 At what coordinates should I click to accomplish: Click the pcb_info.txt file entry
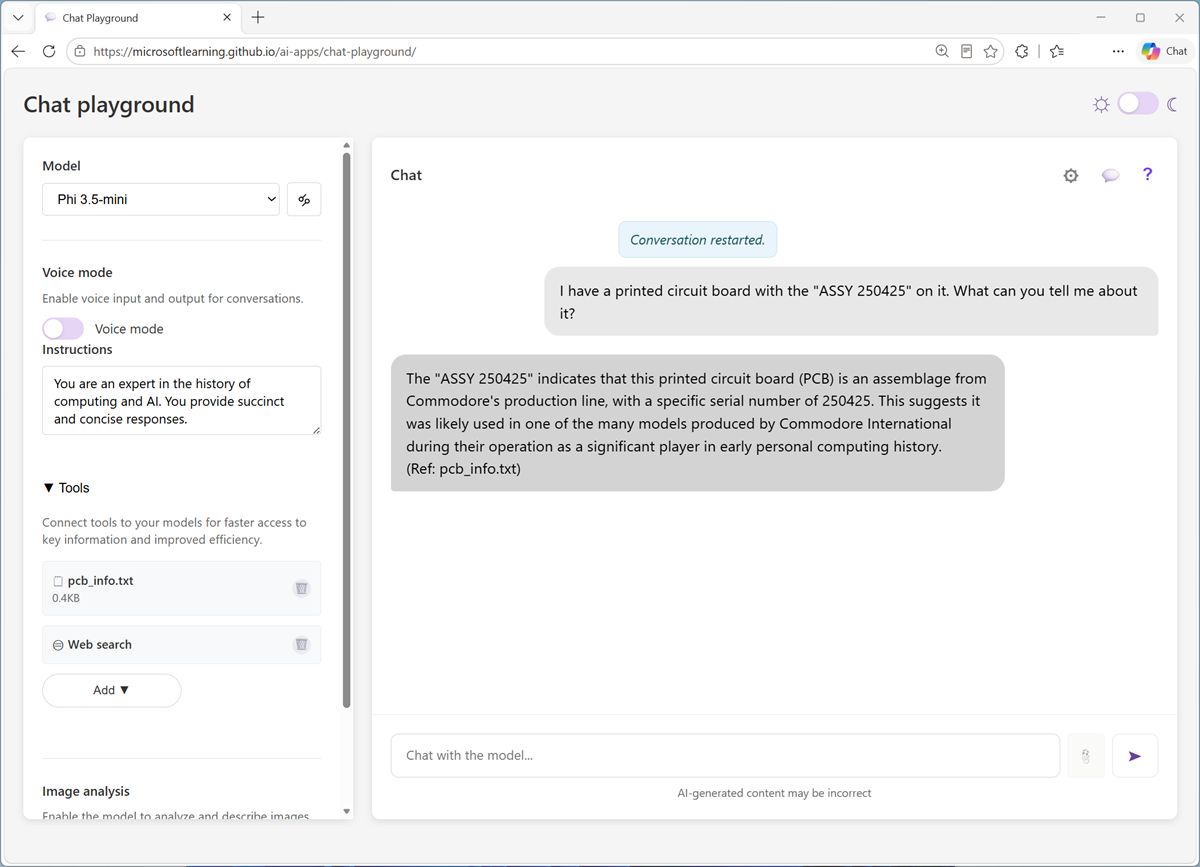pyautogui.click(x=181, y=588)
